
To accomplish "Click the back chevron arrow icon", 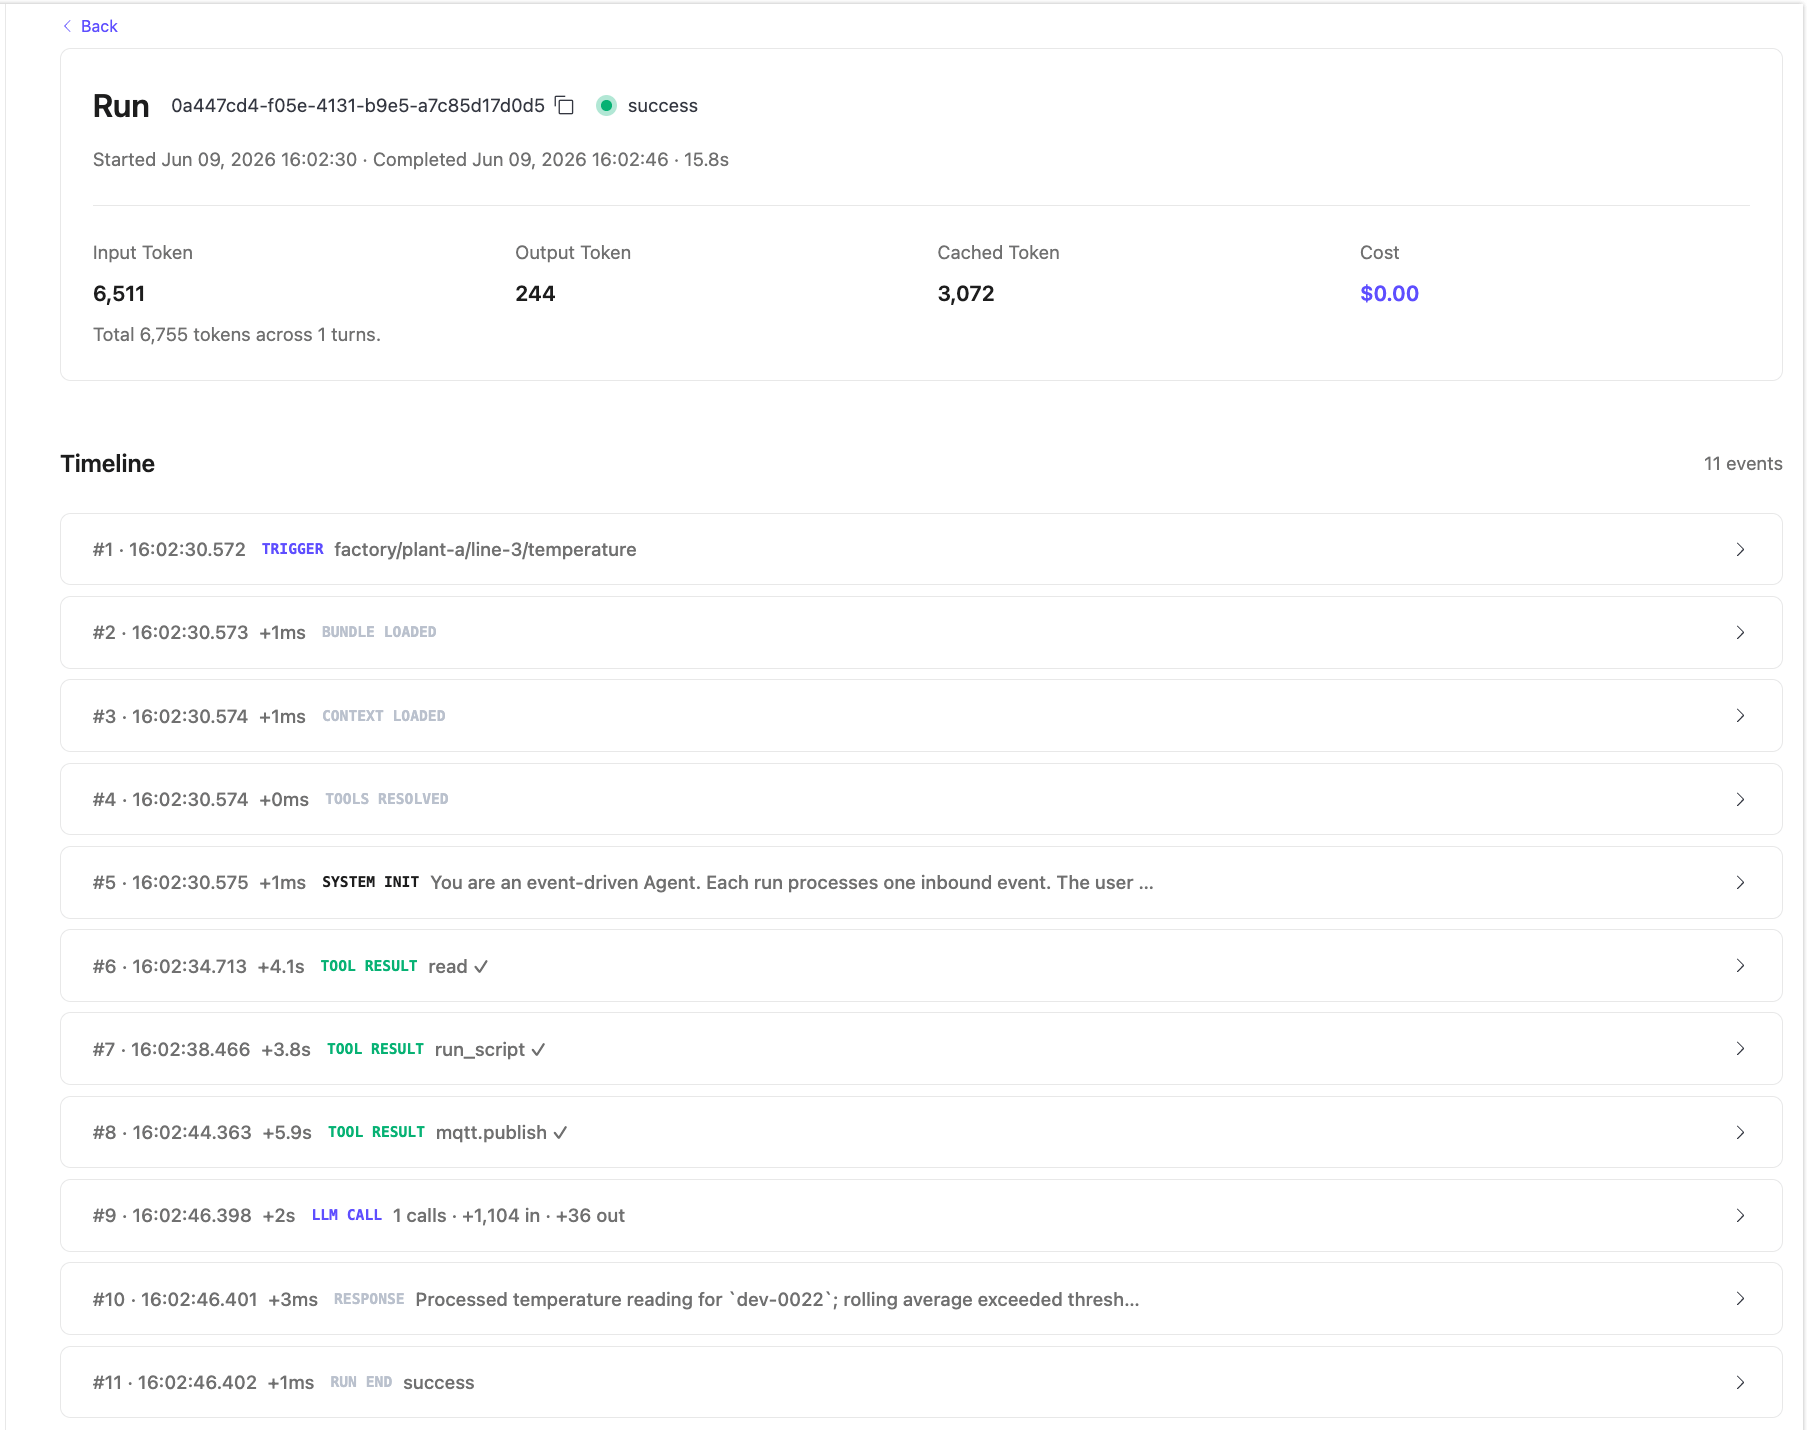I will point(67,26).
